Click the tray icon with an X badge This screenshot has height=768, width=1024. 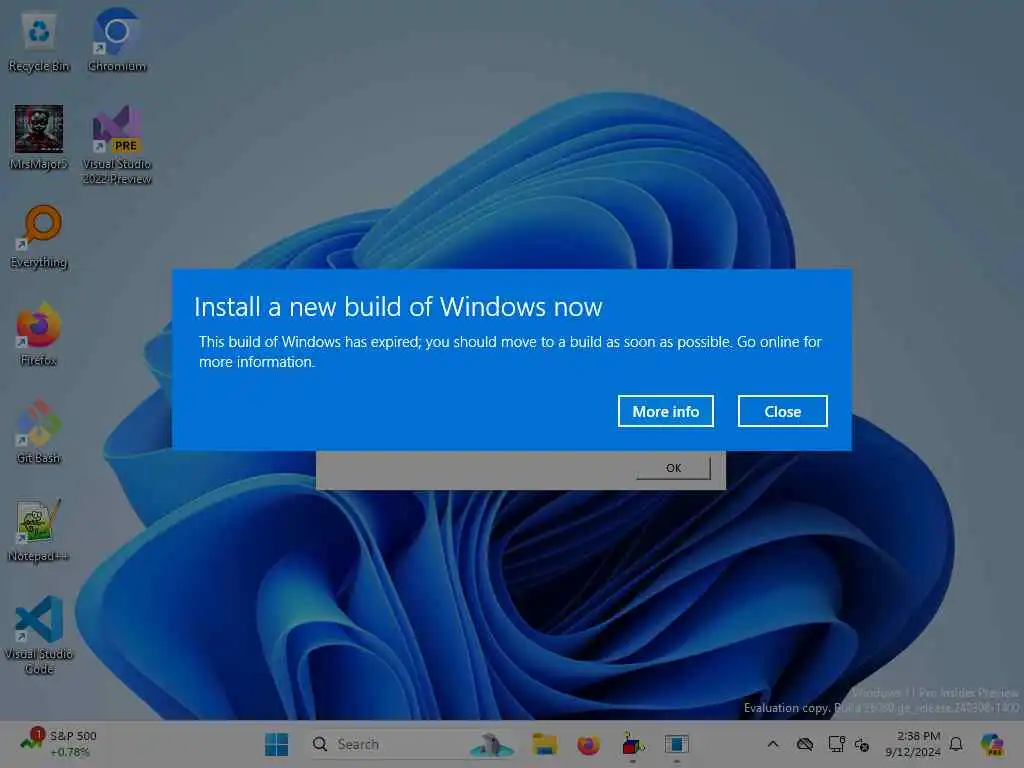862,744
